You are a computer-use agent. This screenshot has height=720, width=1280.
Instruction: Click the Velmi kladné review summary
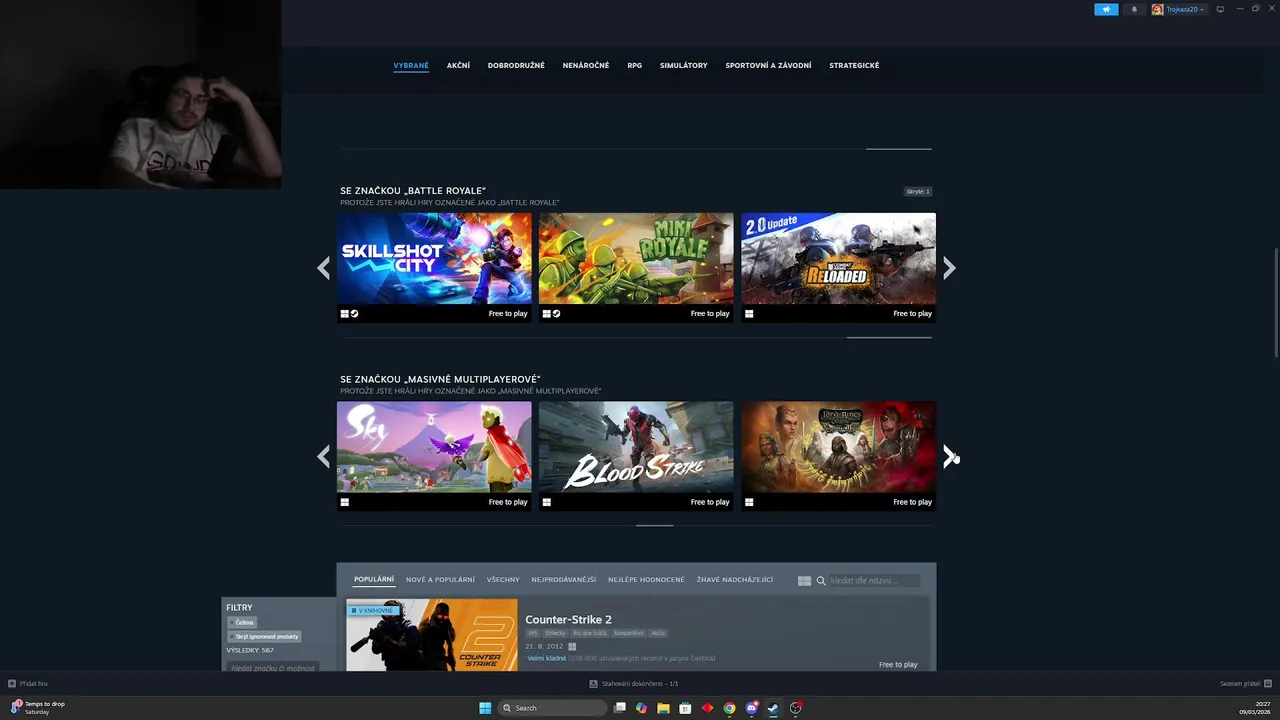click(546, 658)
